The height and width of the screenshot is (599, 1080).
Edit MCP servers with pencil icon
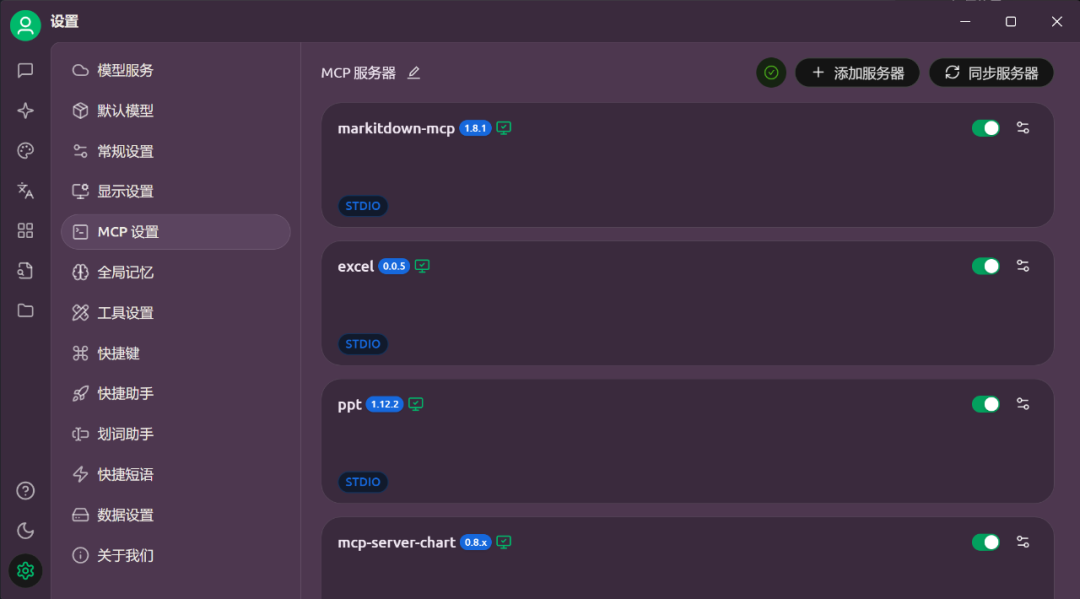(413, 73)
